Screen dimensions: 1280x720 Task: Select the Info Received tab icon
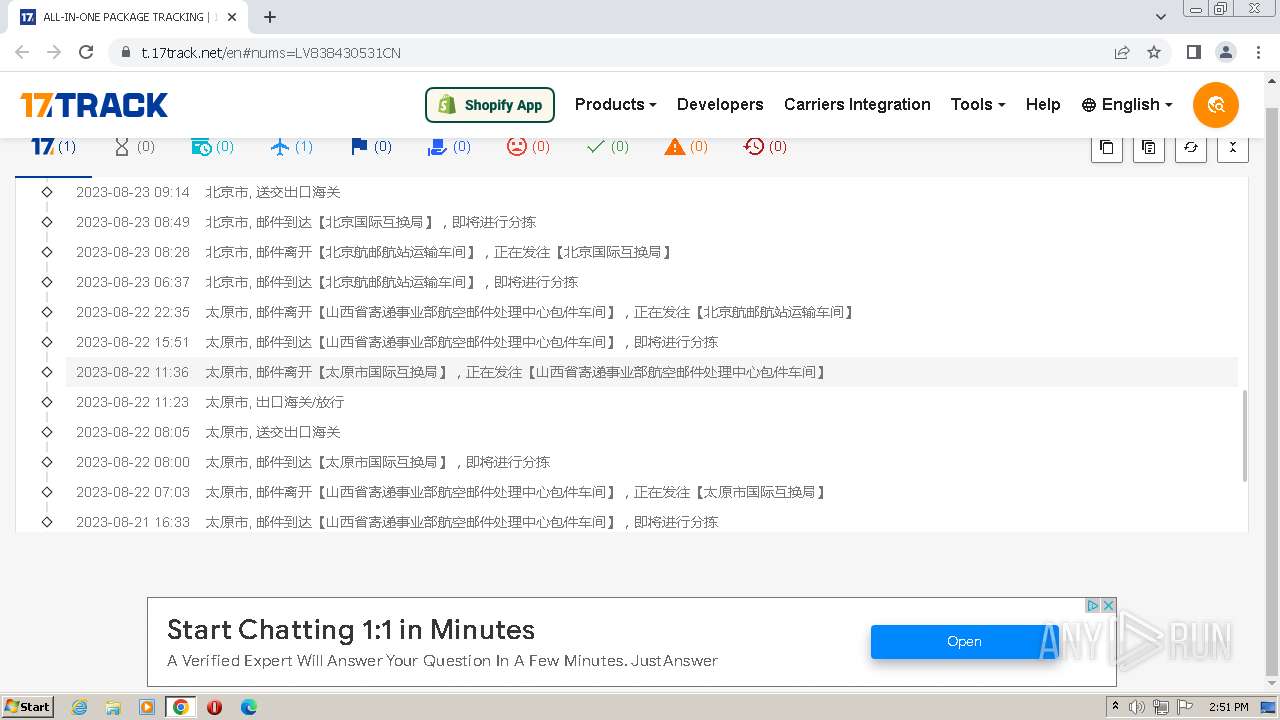[212, 146]
